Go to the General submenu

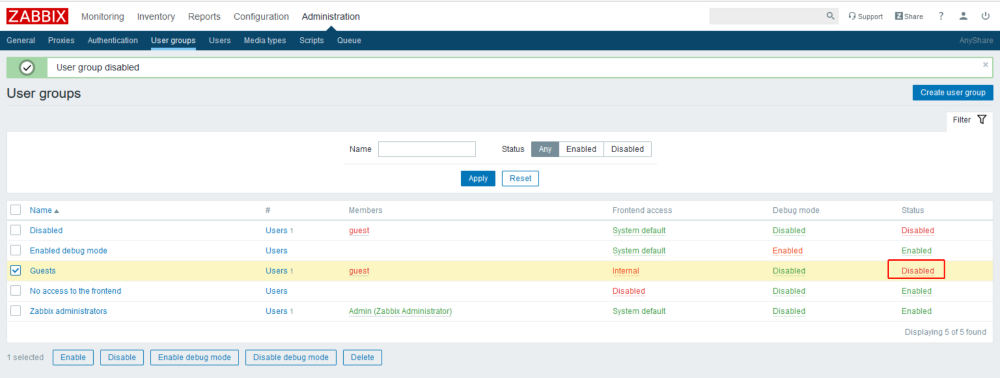(x=20, y=40)
